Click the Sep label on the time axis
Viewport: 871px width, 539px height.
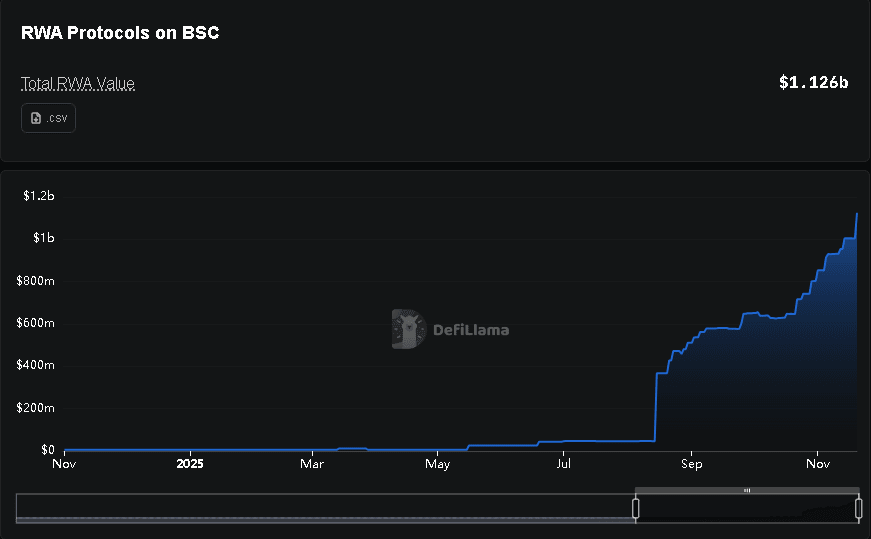pos(690,464)
